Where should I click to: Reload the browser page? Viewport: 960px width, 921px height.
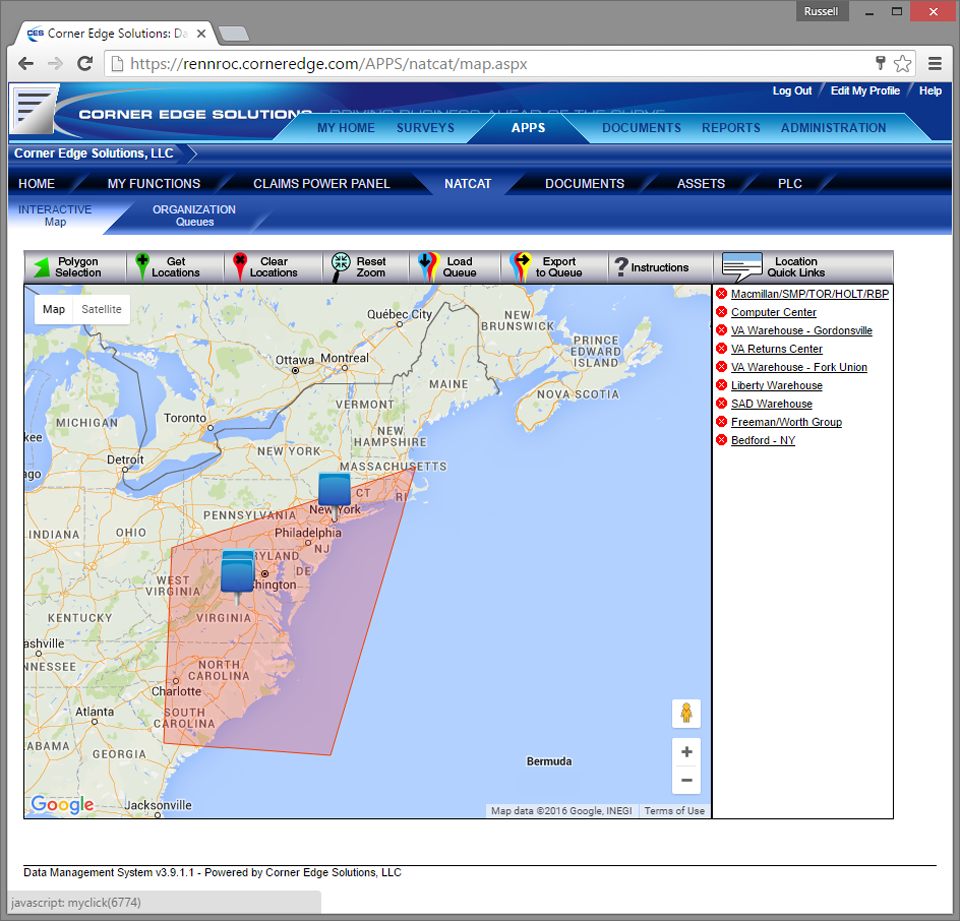[x=85, y=63]
